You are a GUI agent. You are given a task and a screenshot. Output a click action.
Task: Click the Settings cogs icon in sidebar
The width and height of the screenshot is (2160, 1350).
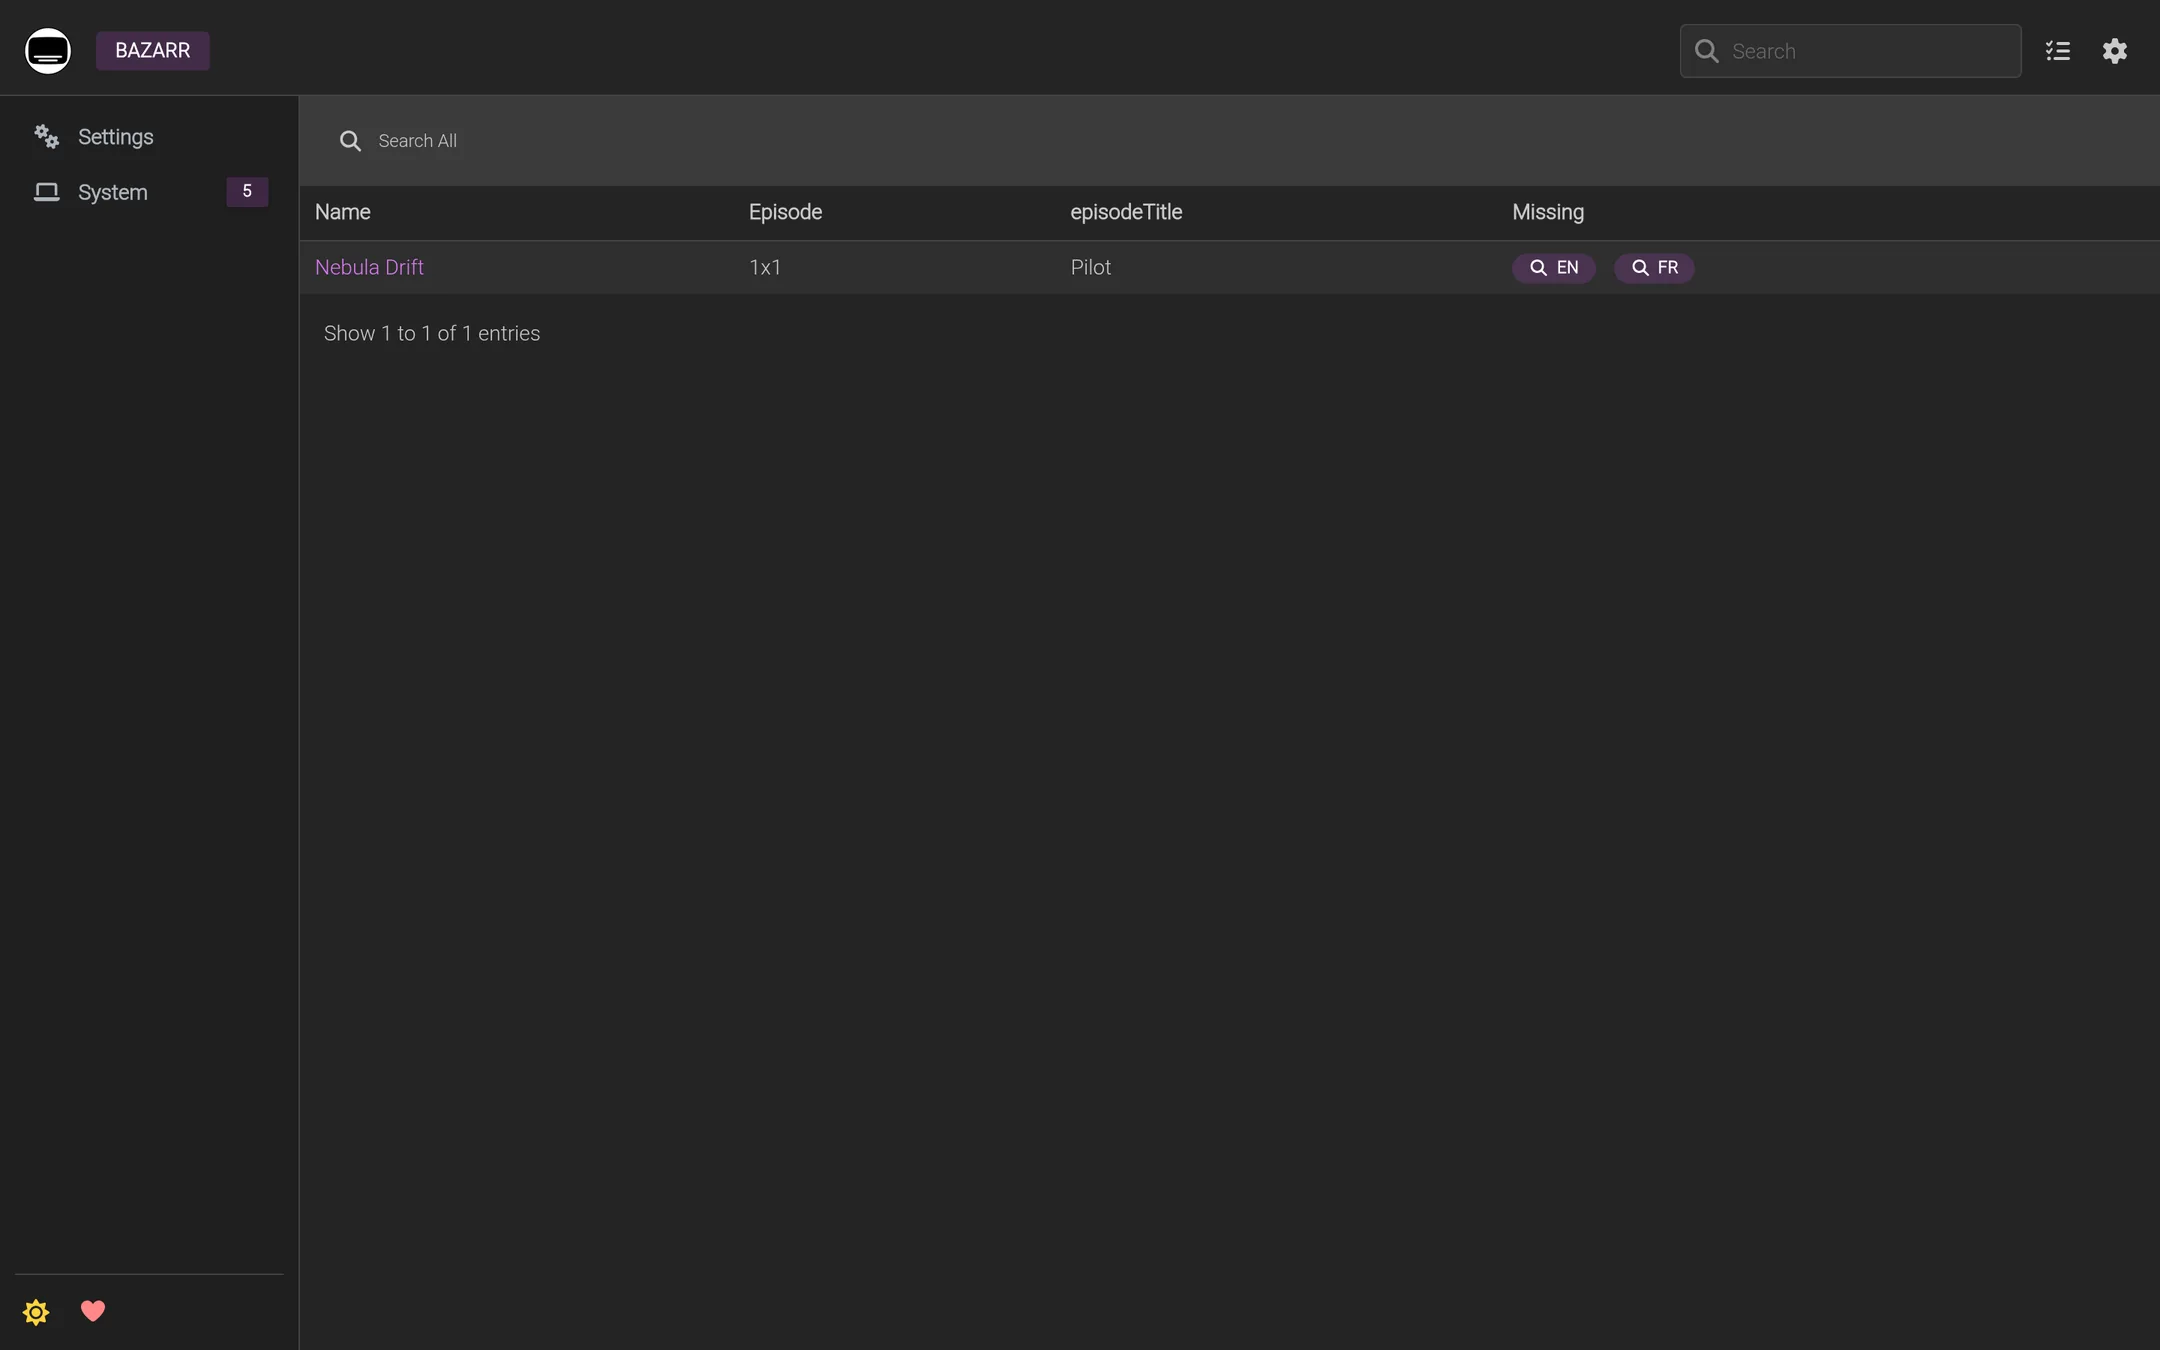click(x=47, y=136)
